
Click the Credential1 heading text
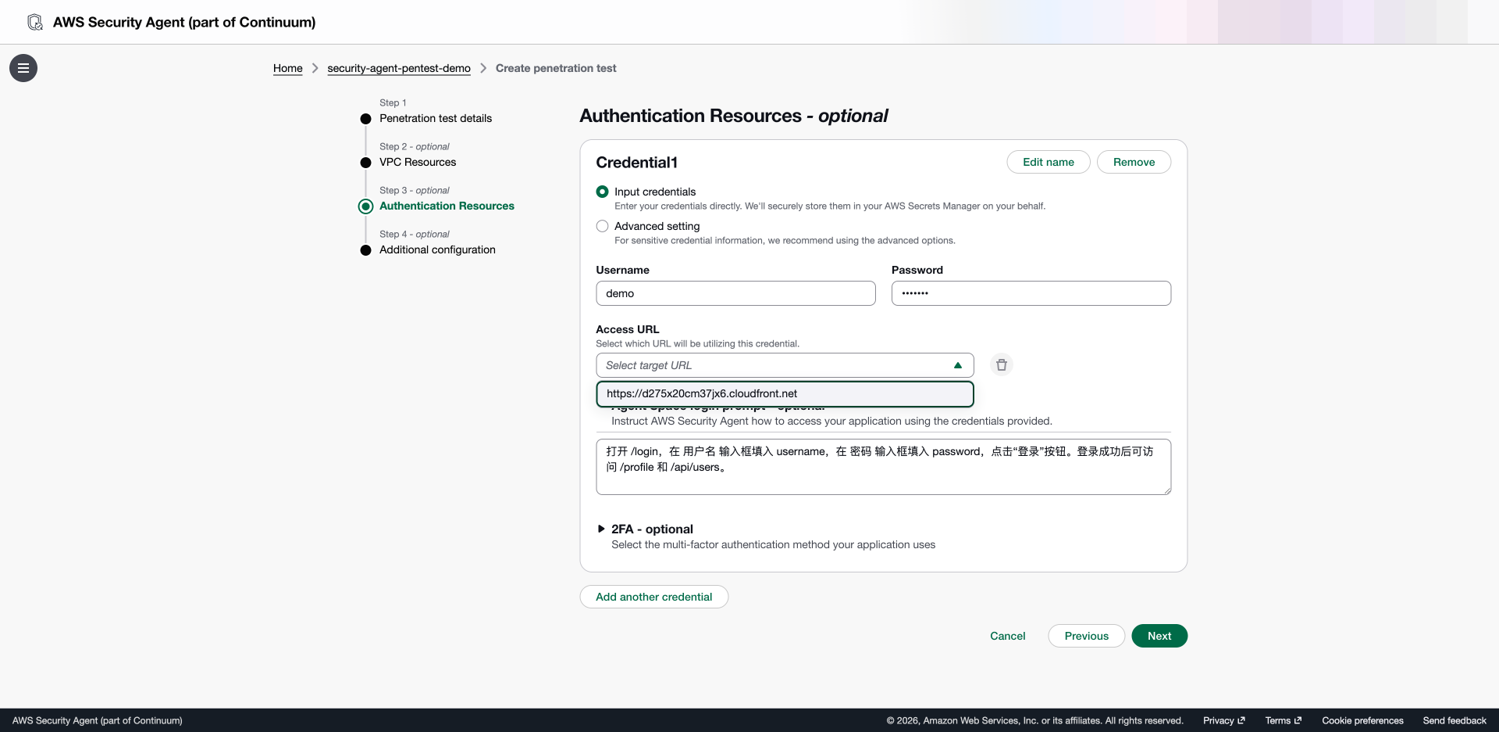[637, 162]
